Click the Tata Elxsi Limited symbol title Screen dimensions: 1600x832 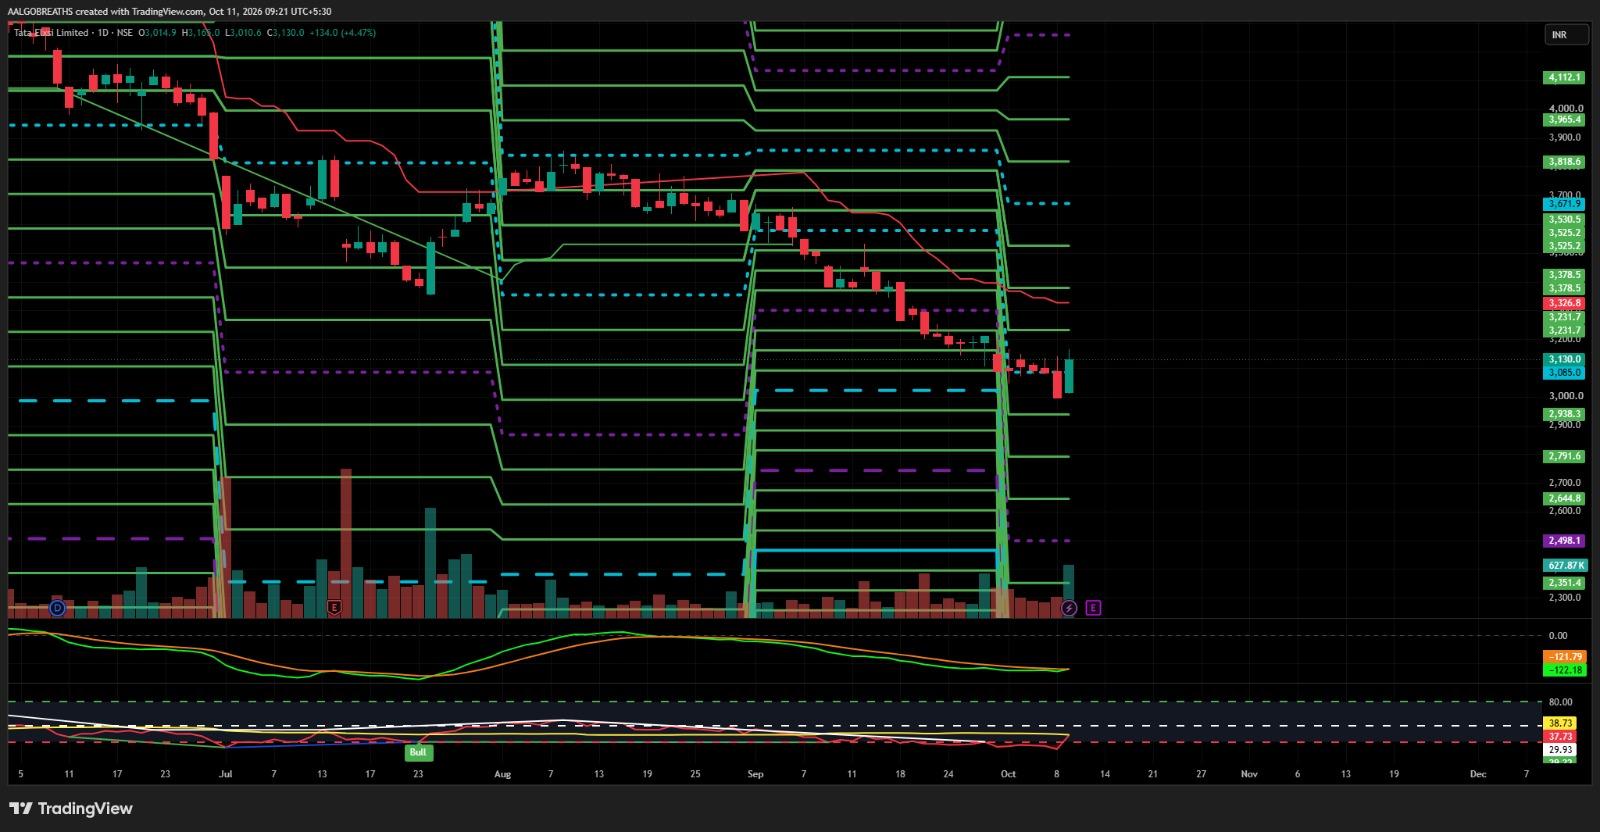click(51, 33)
